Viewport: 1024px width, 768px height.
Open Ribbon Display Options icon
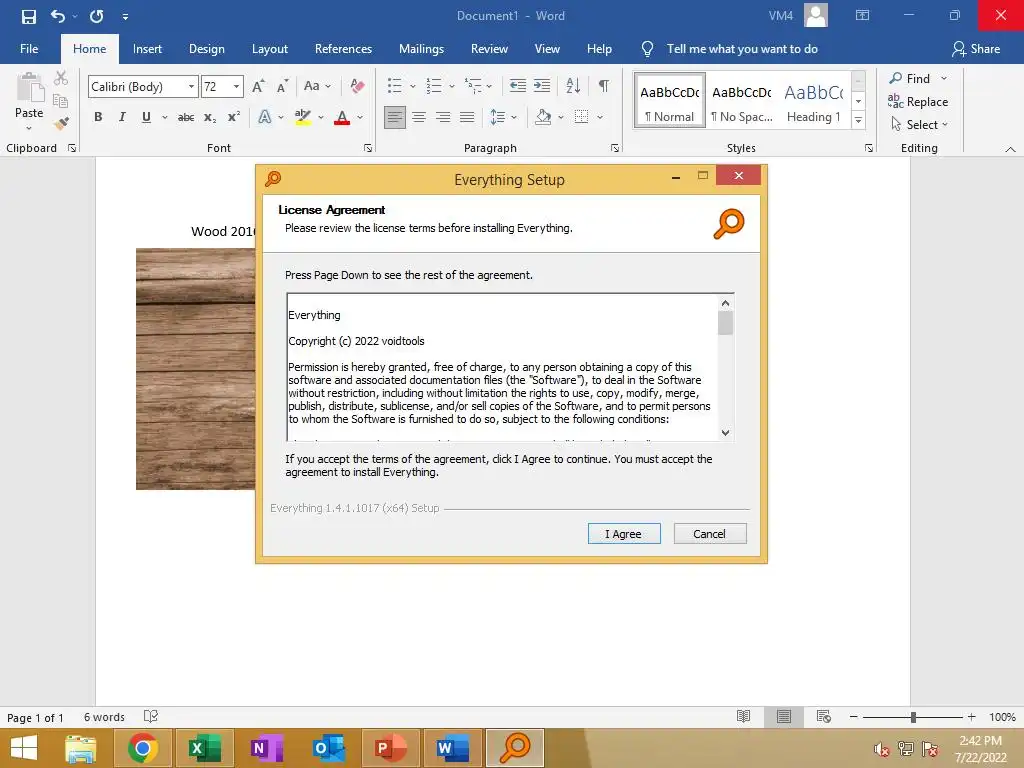pos(863,15)
